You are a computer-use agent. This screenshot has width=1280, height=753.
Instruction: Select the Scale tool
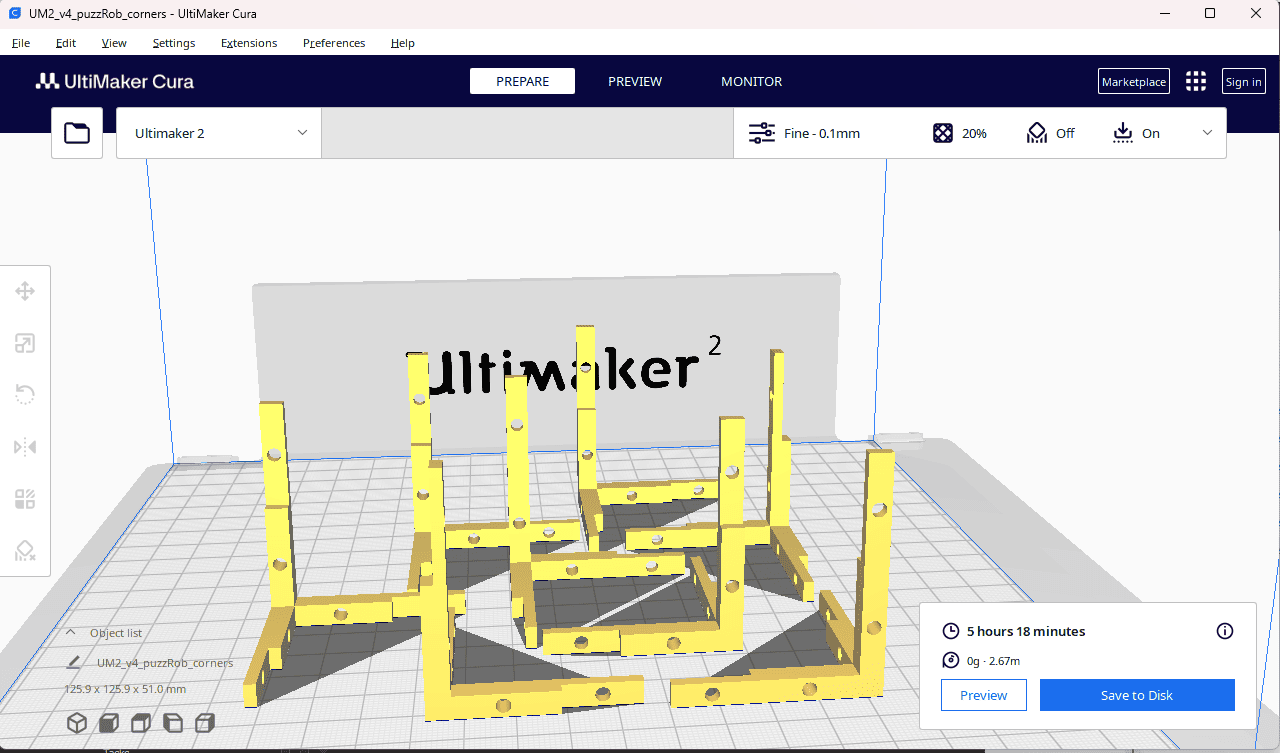(x=25, y=343)
